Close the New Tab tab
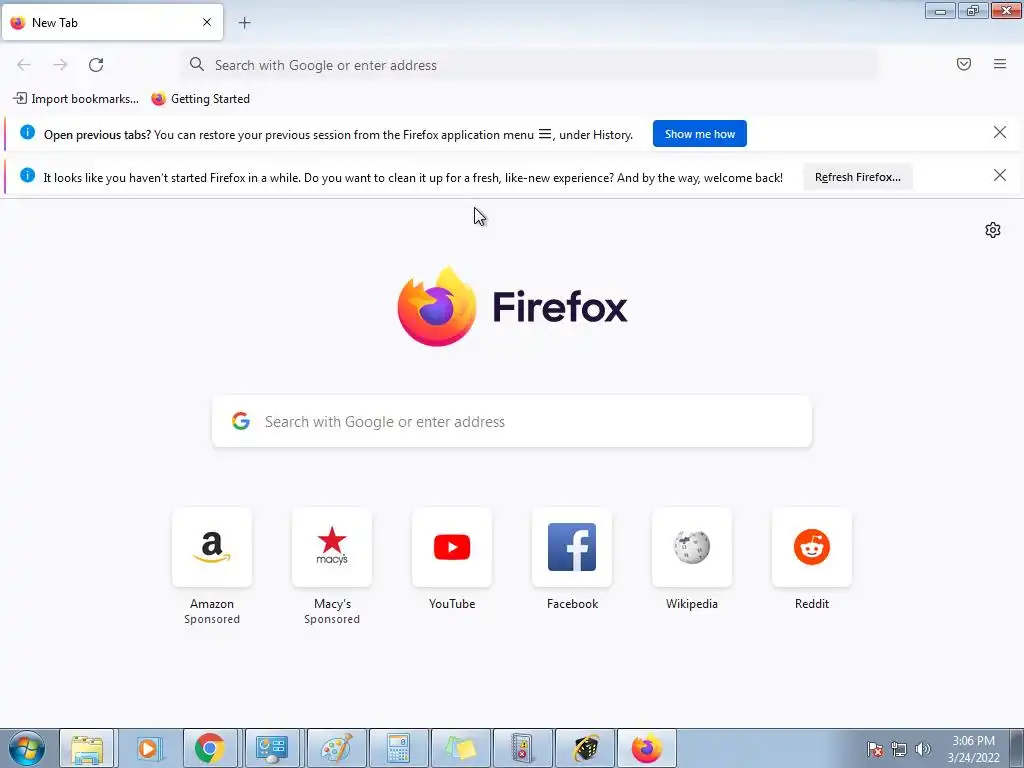1024x768 pixels. click(x=206, y=22)
